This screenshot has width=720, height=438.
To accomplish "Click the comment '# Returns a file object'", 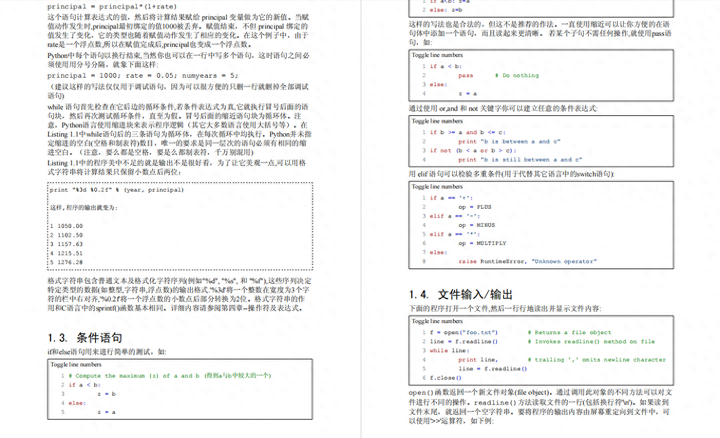I will click(569, 332).
